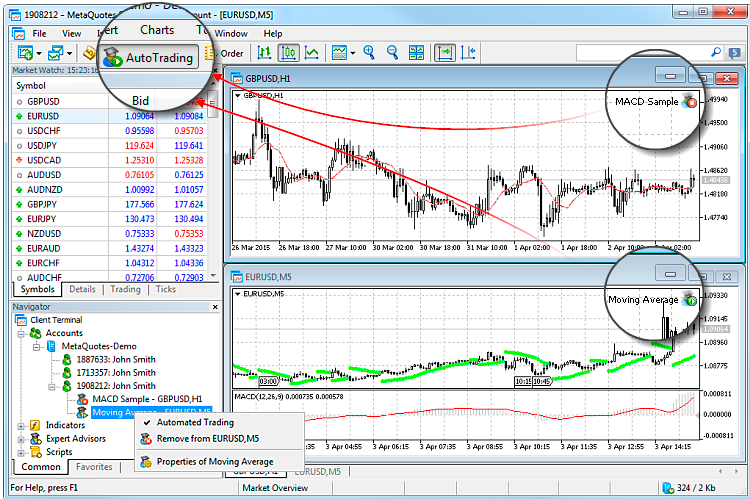Select the bar chart icon in toolbar
This screenshot has width=750, height=499.
(x=265, y=52)
